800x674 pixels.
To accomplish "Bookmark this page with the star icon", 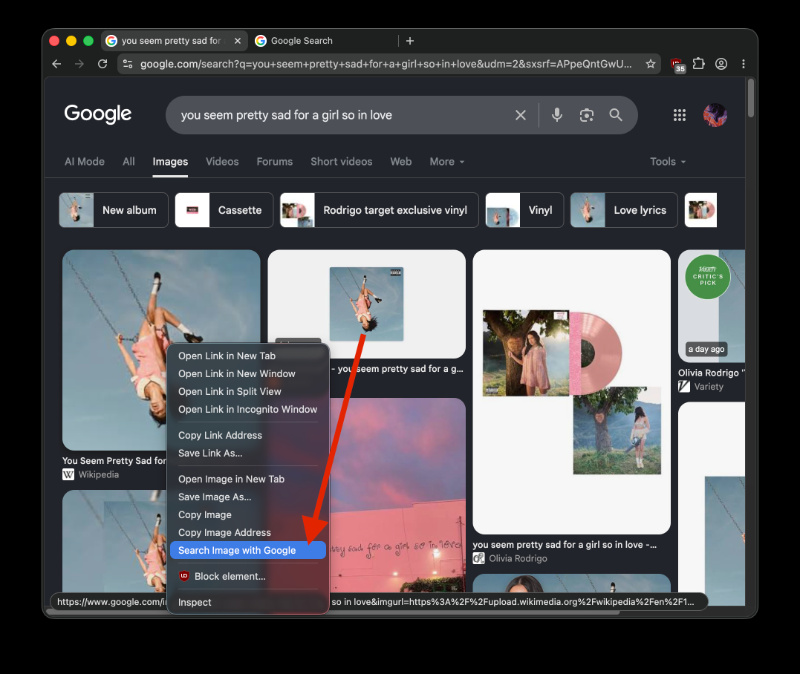I will [650, 64].
